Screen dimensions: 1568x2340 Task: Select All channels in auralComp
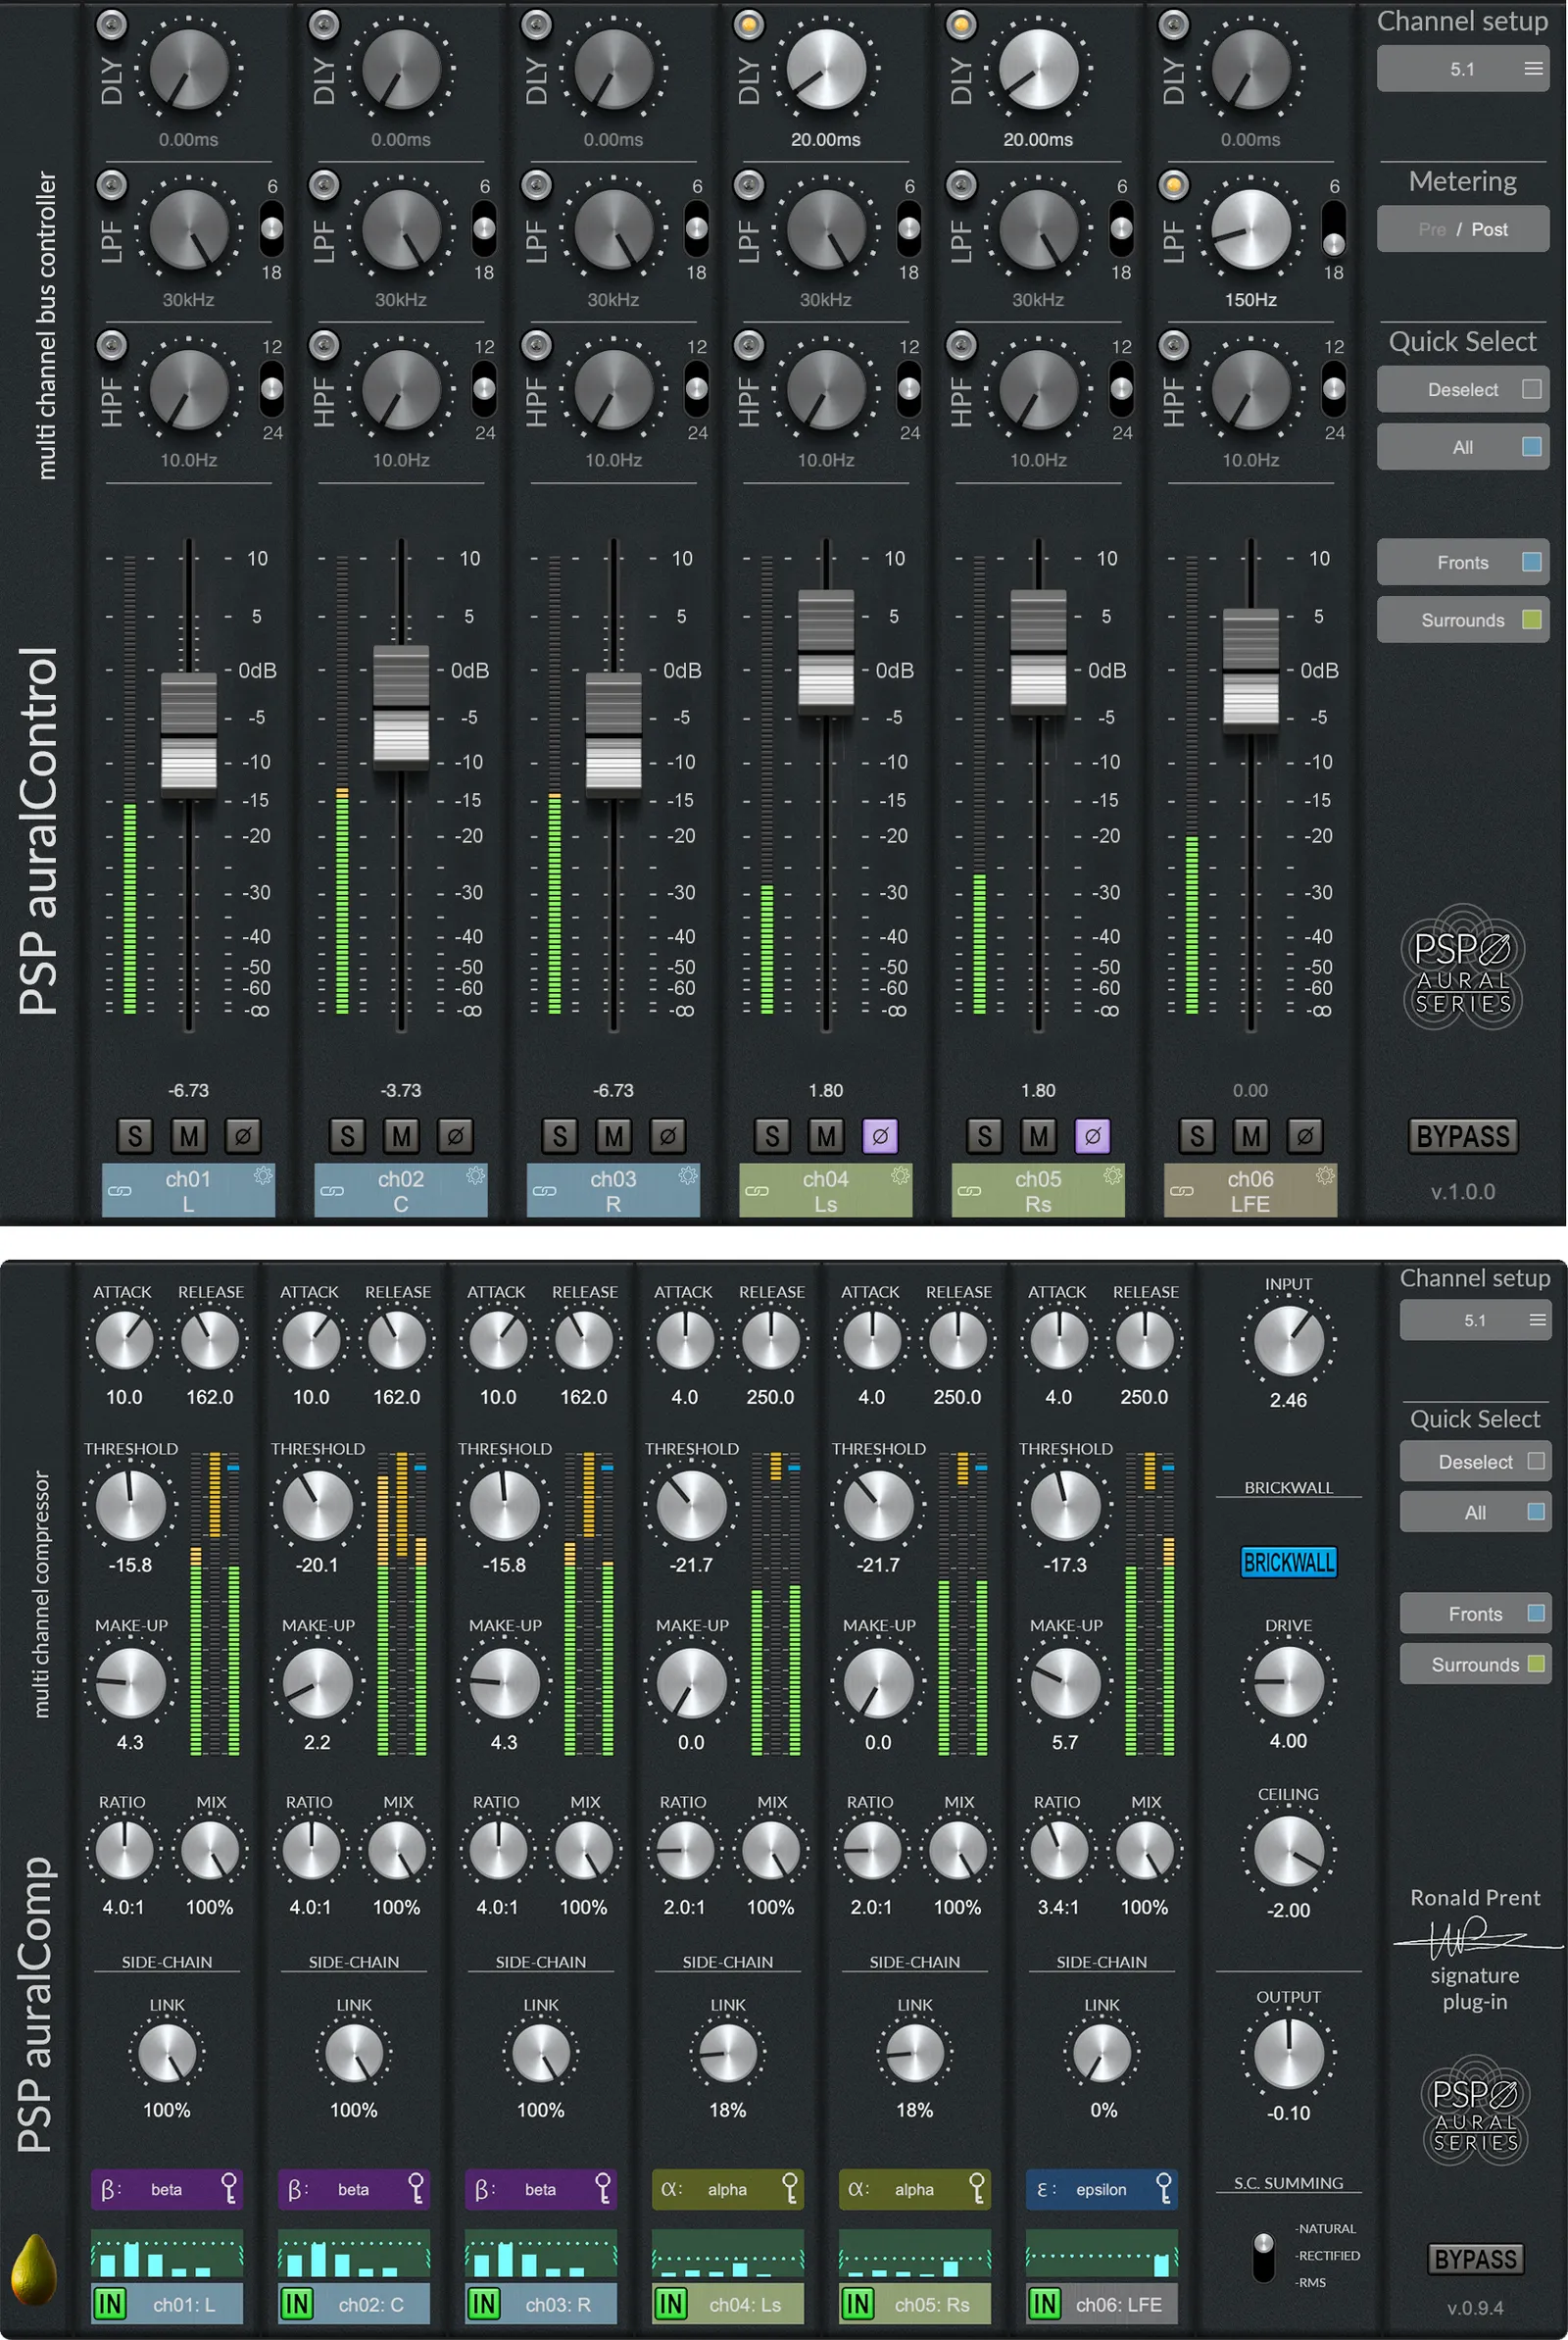(x=1475, y=1512)
